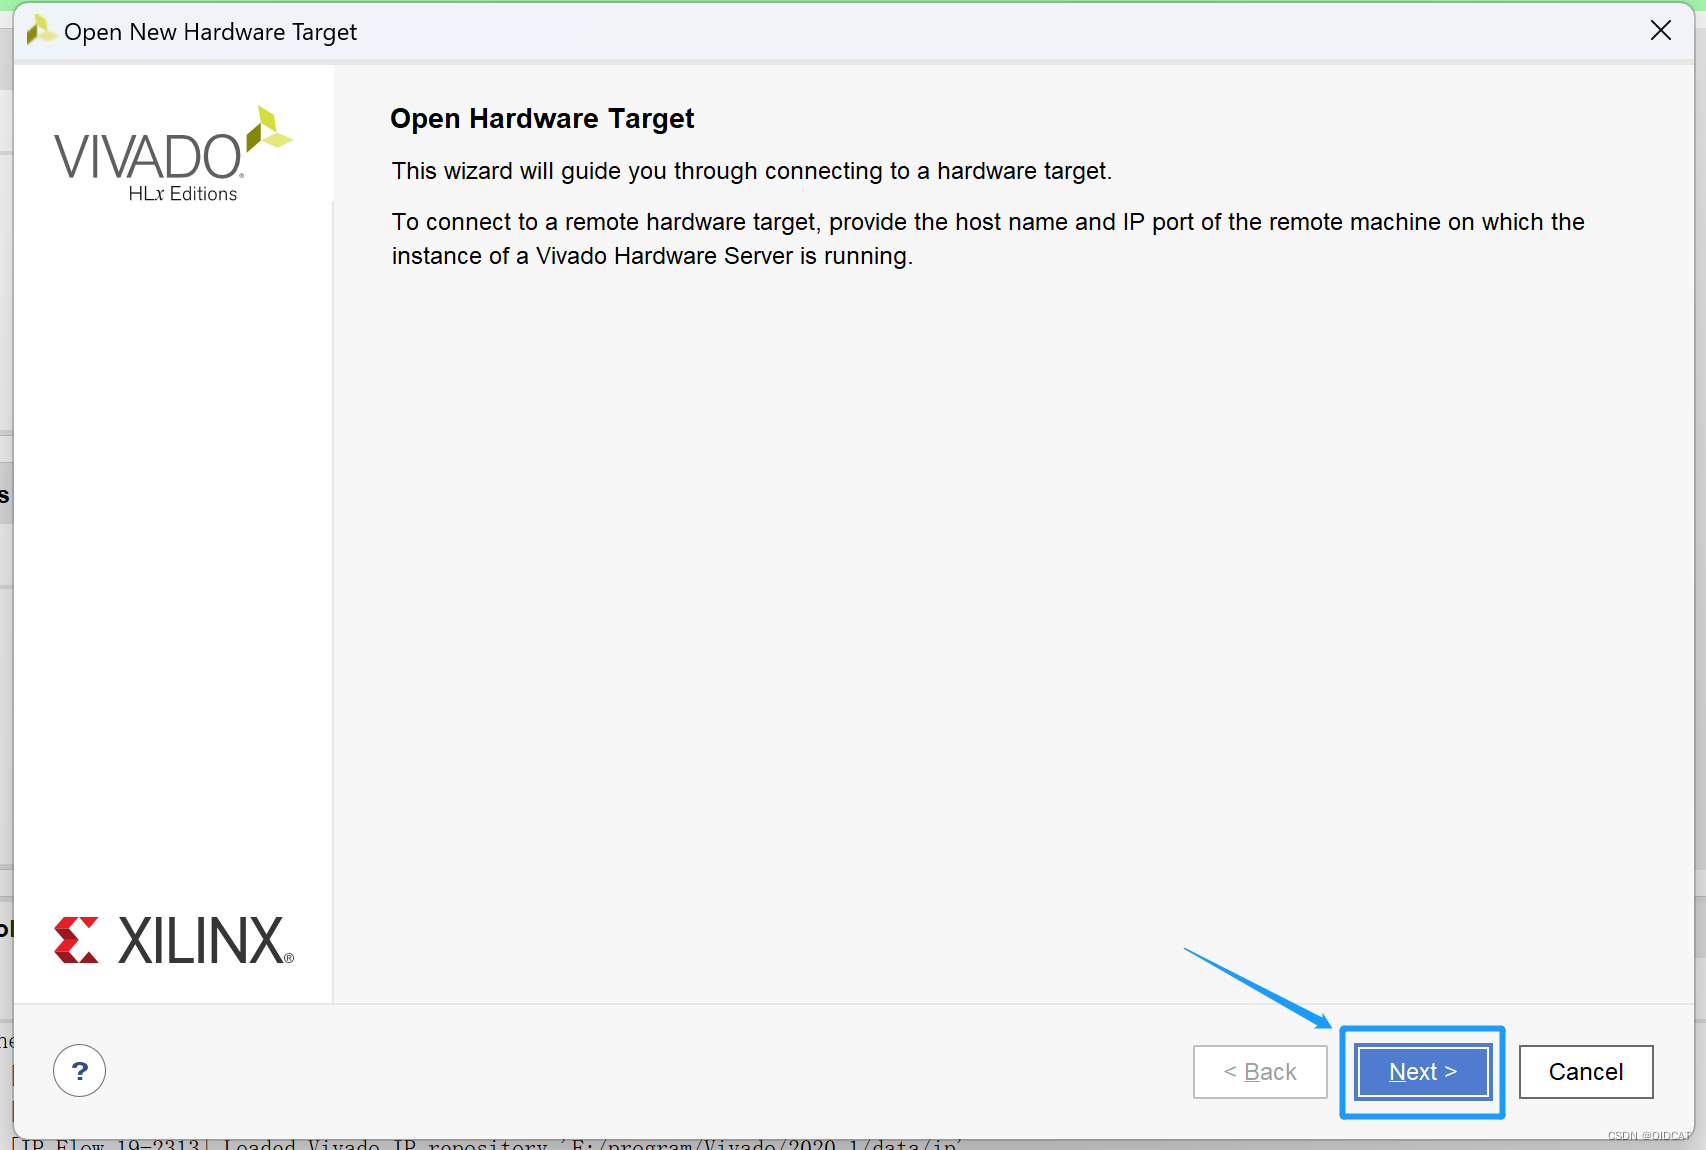Close the Open New Hardware Target dialog
The width and height of the screenshot is (1706, 1150).
click(x=1661, y=31)
